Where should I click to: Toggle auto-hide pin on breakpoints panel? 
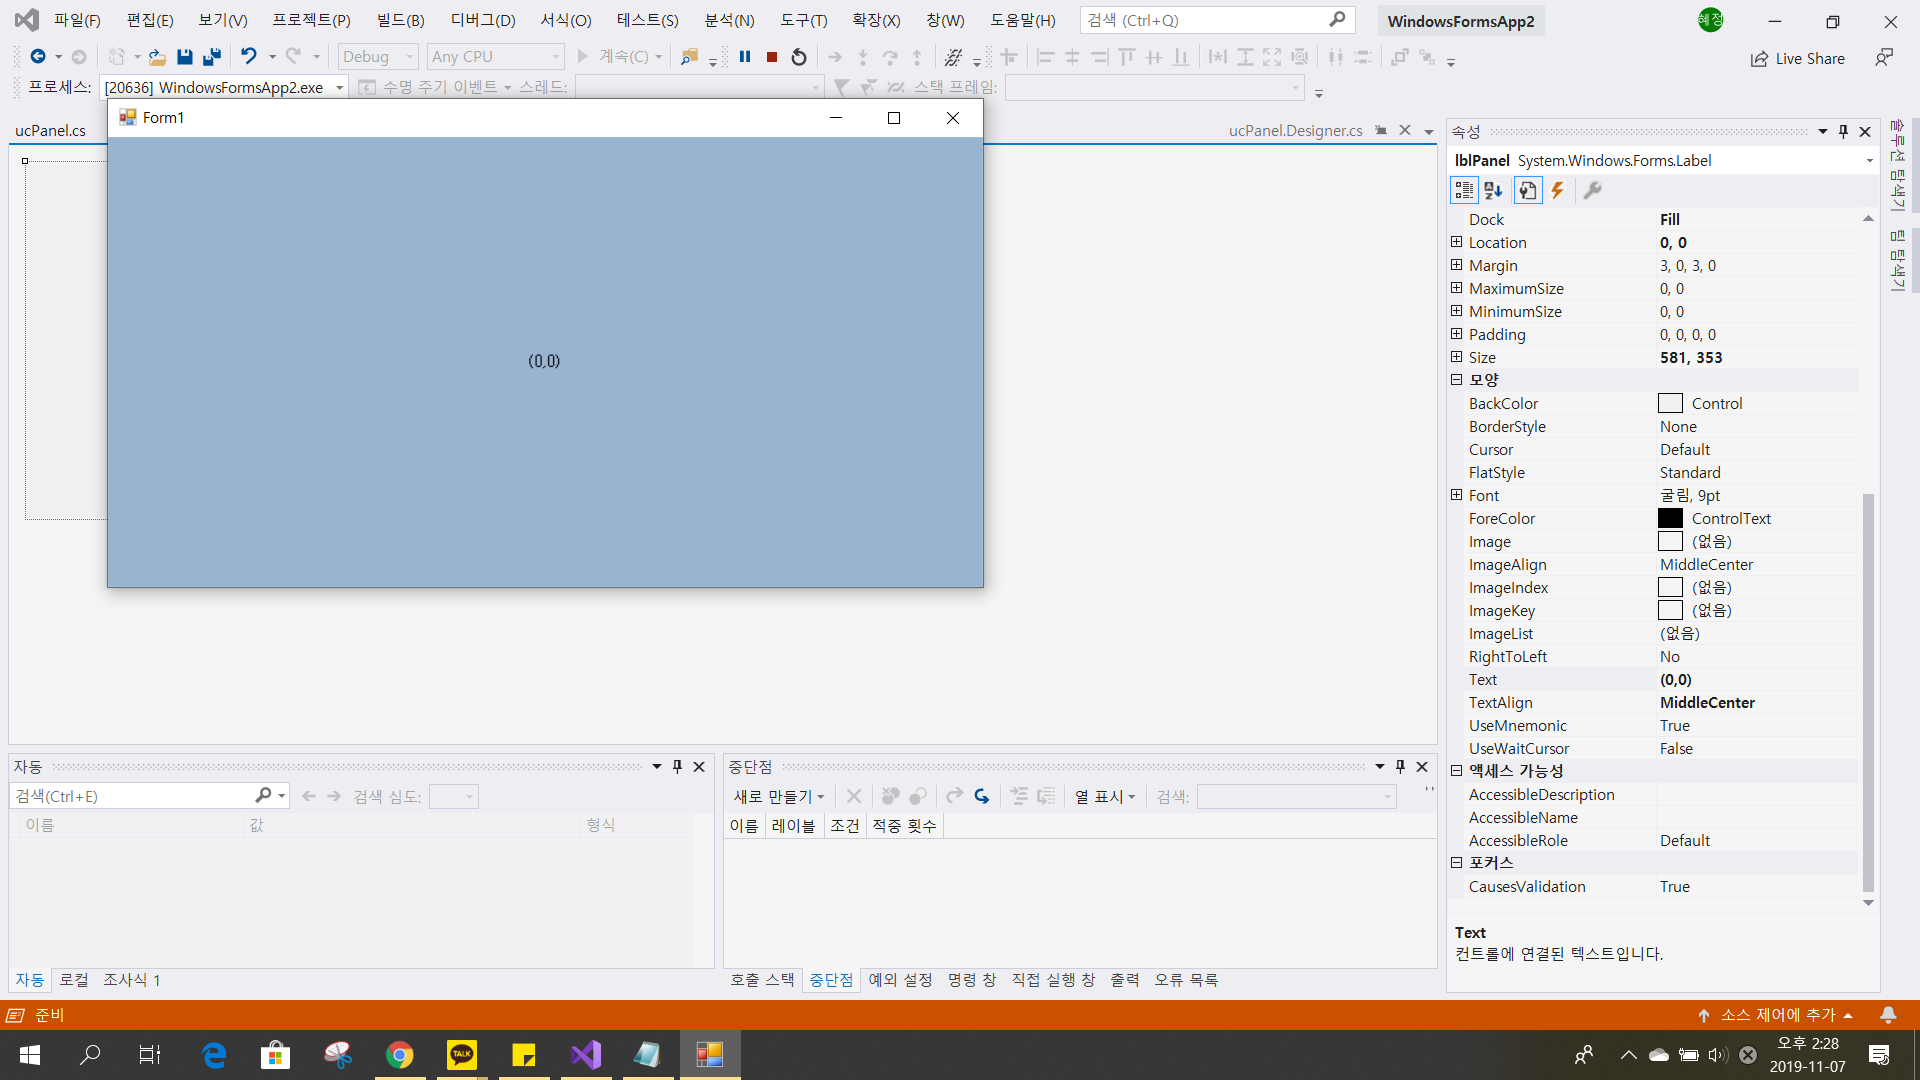point(1400,767)
